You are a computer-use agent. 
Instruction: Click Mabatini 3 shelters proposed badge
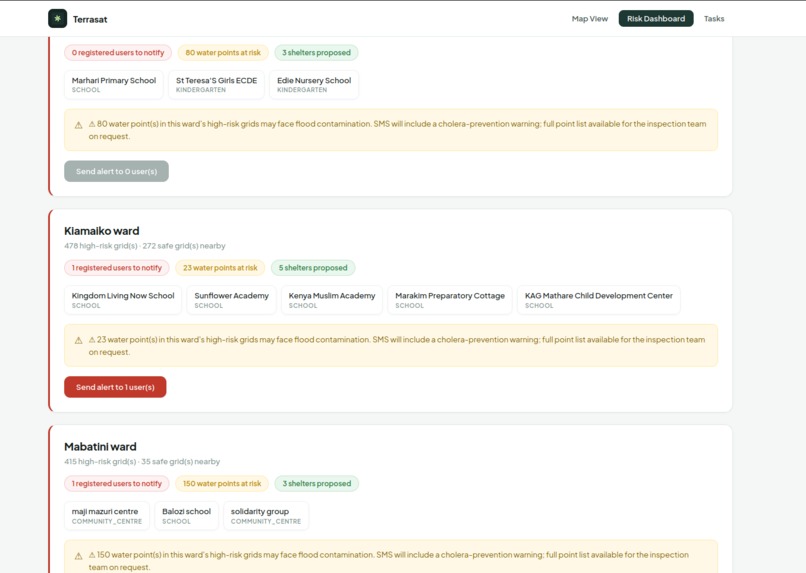pyautogui.click(x=317, y=484)
